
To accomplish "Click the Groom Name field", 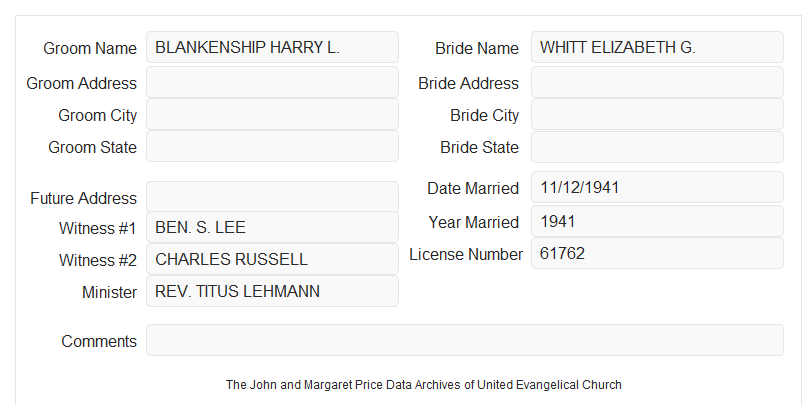I will pyautogui.click(x=272, y=47).
